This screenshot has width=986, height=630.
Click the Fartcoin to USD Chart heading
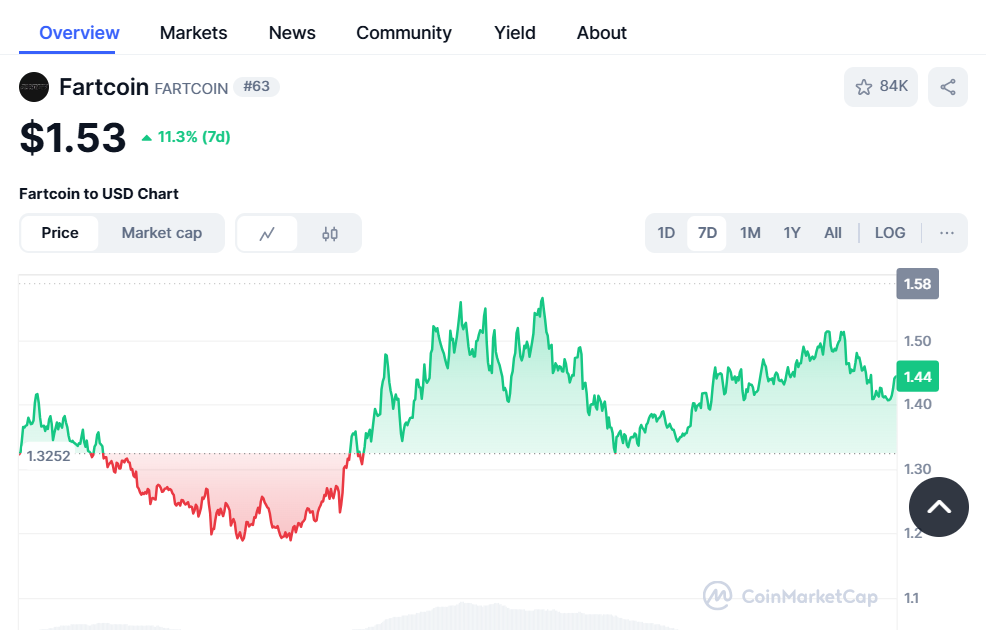(99, 194)
